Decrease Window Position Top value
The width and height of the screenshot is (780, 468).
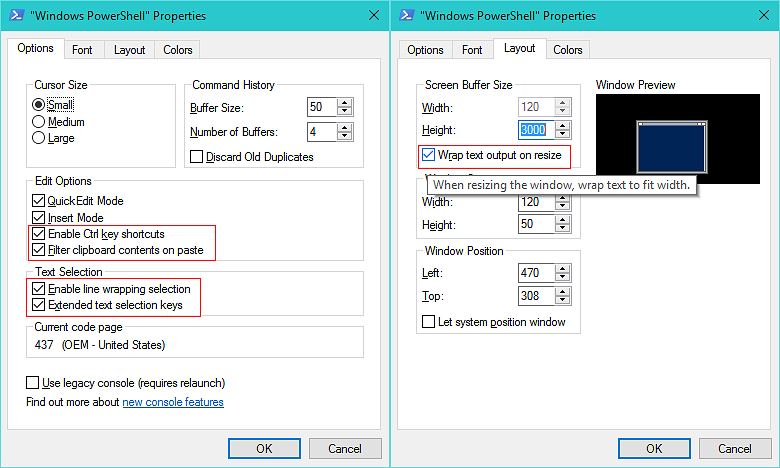coord(563,300)
